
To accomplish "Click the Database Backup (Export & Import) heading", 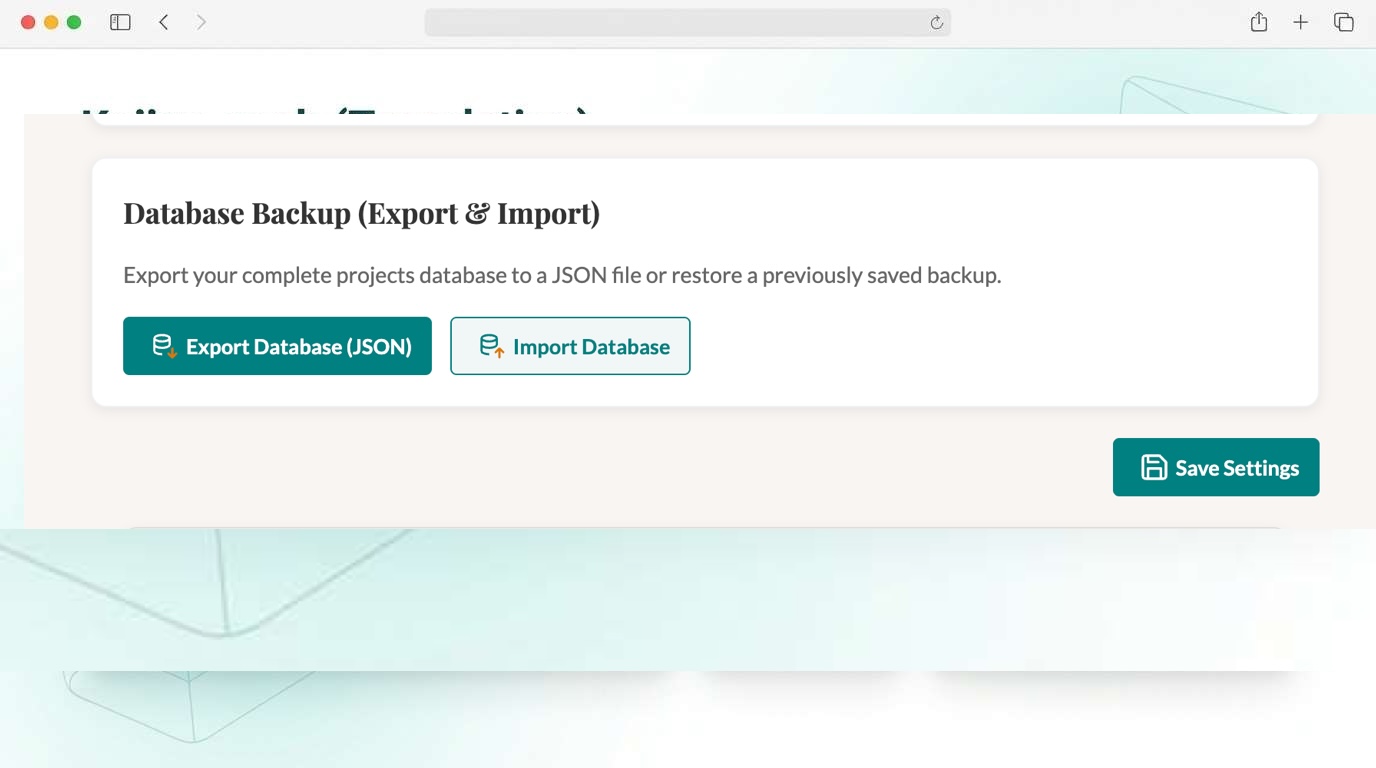I will pos(361,213).
